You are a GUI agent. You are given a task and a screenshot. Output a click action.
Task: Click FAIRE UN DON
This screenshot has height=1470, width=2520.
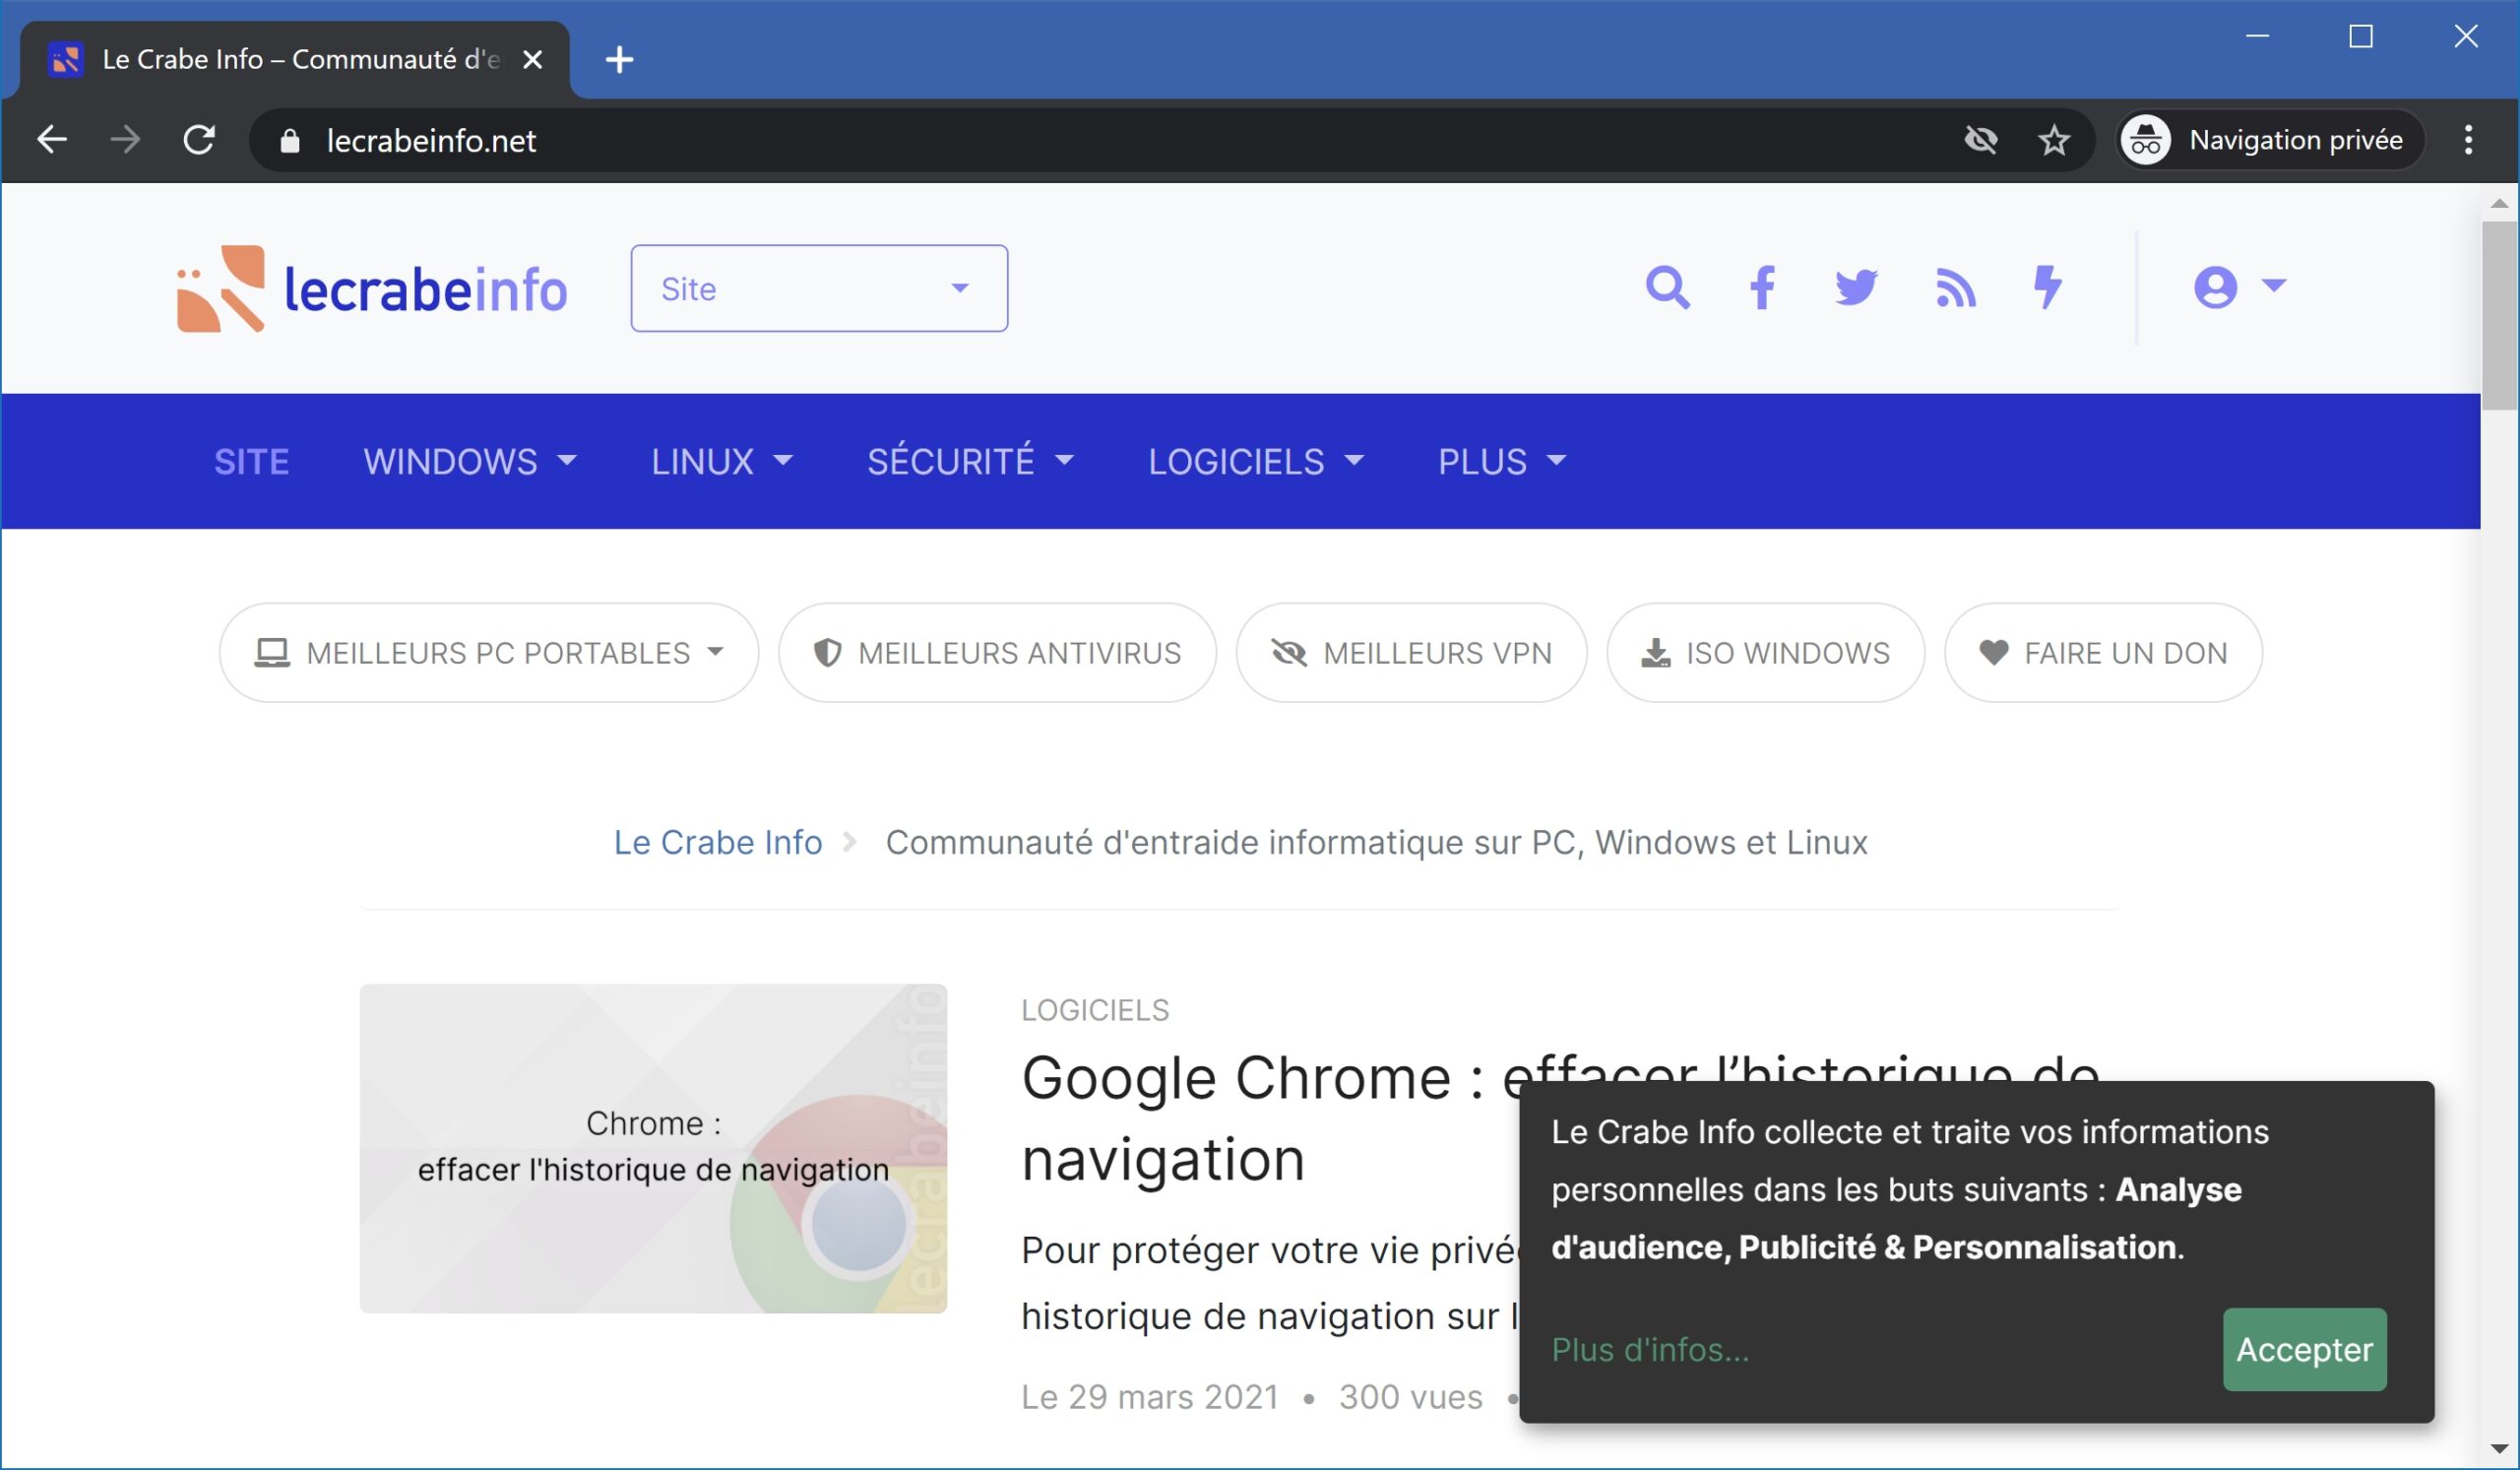click(x=2103, y=652)
